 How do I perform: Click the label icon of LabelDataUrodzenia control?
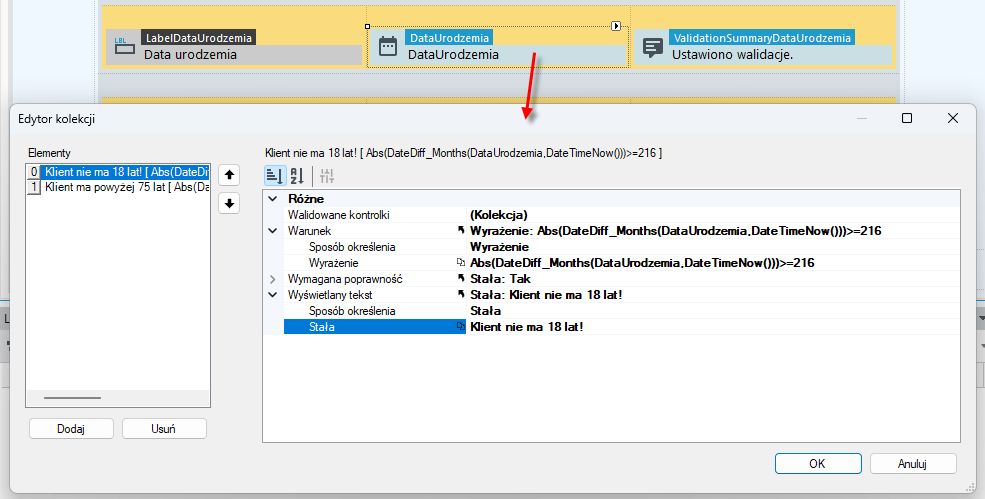(124, 47)
